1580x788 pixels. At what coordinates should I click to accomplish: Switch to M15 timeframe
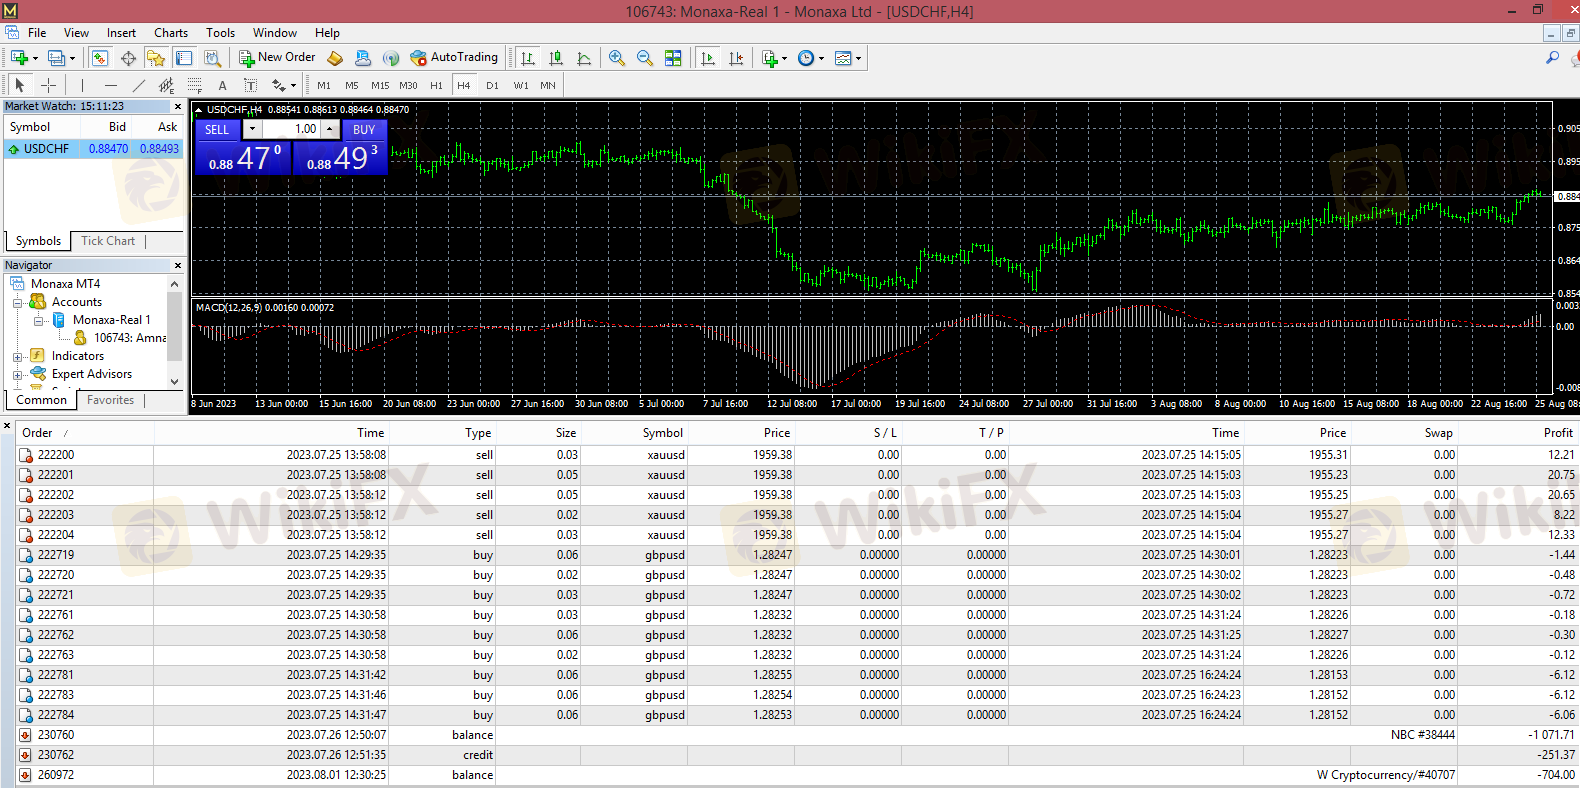380,86
